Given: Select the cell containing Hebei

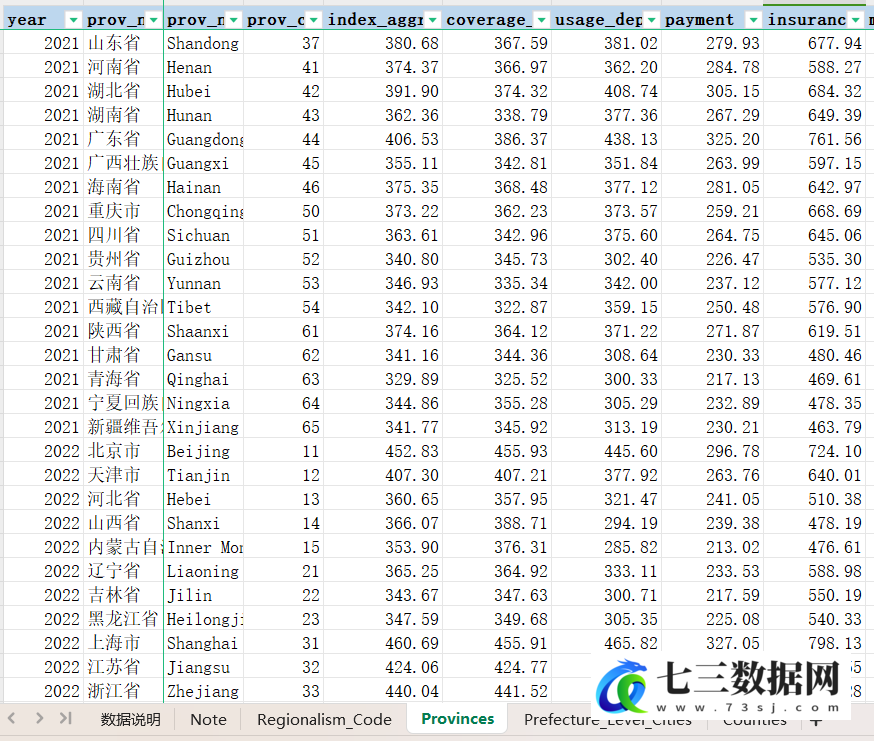Looking at the screenshot, I should click(203, 498).
